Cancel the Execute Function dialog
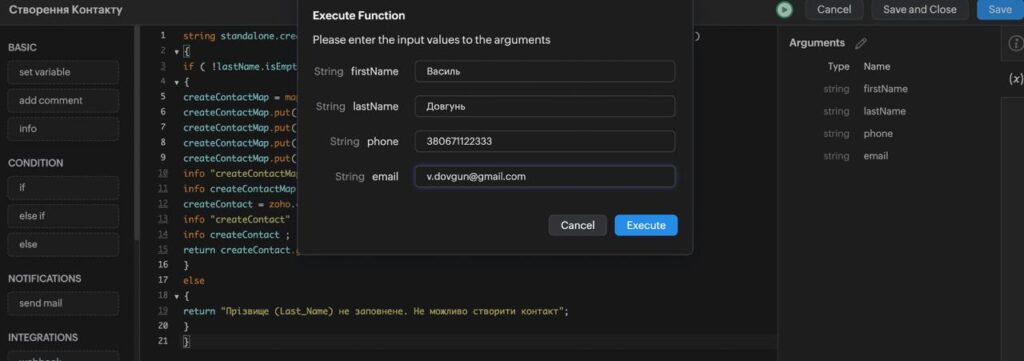 (577, 225)
